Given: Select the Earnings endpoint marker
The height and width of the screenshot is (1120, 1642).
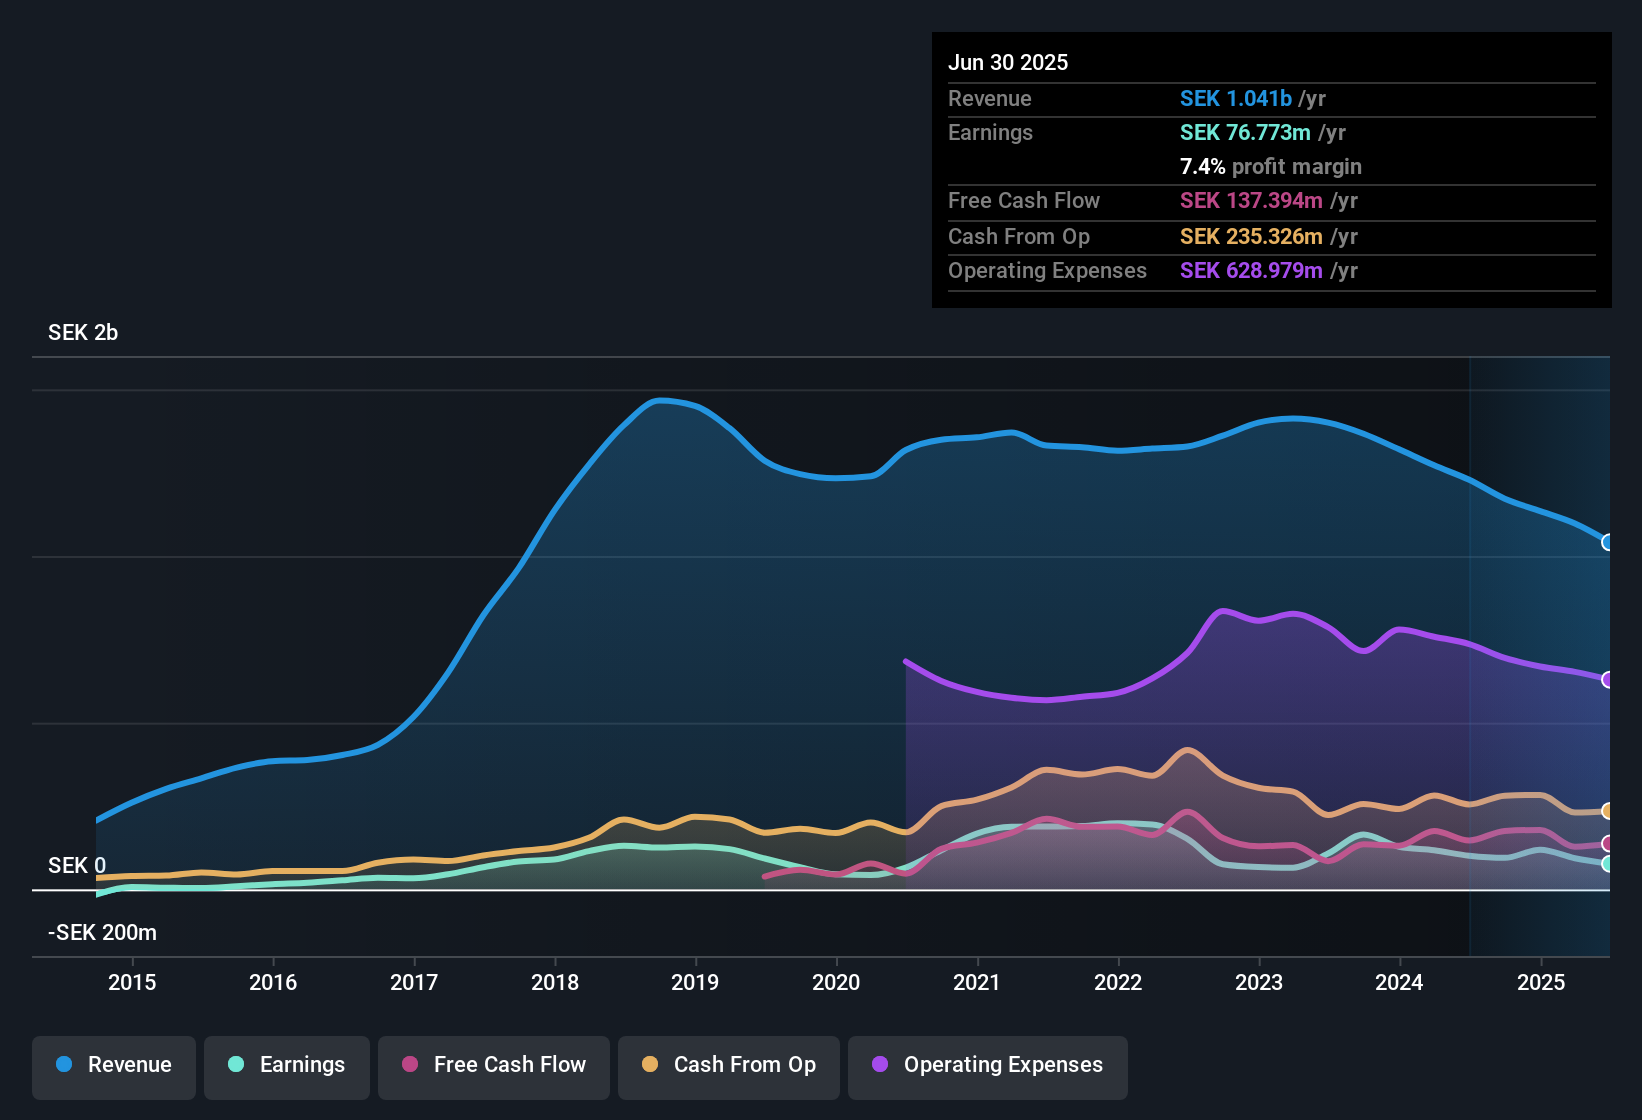Looking at the screenshot, I should [1608, 864].
